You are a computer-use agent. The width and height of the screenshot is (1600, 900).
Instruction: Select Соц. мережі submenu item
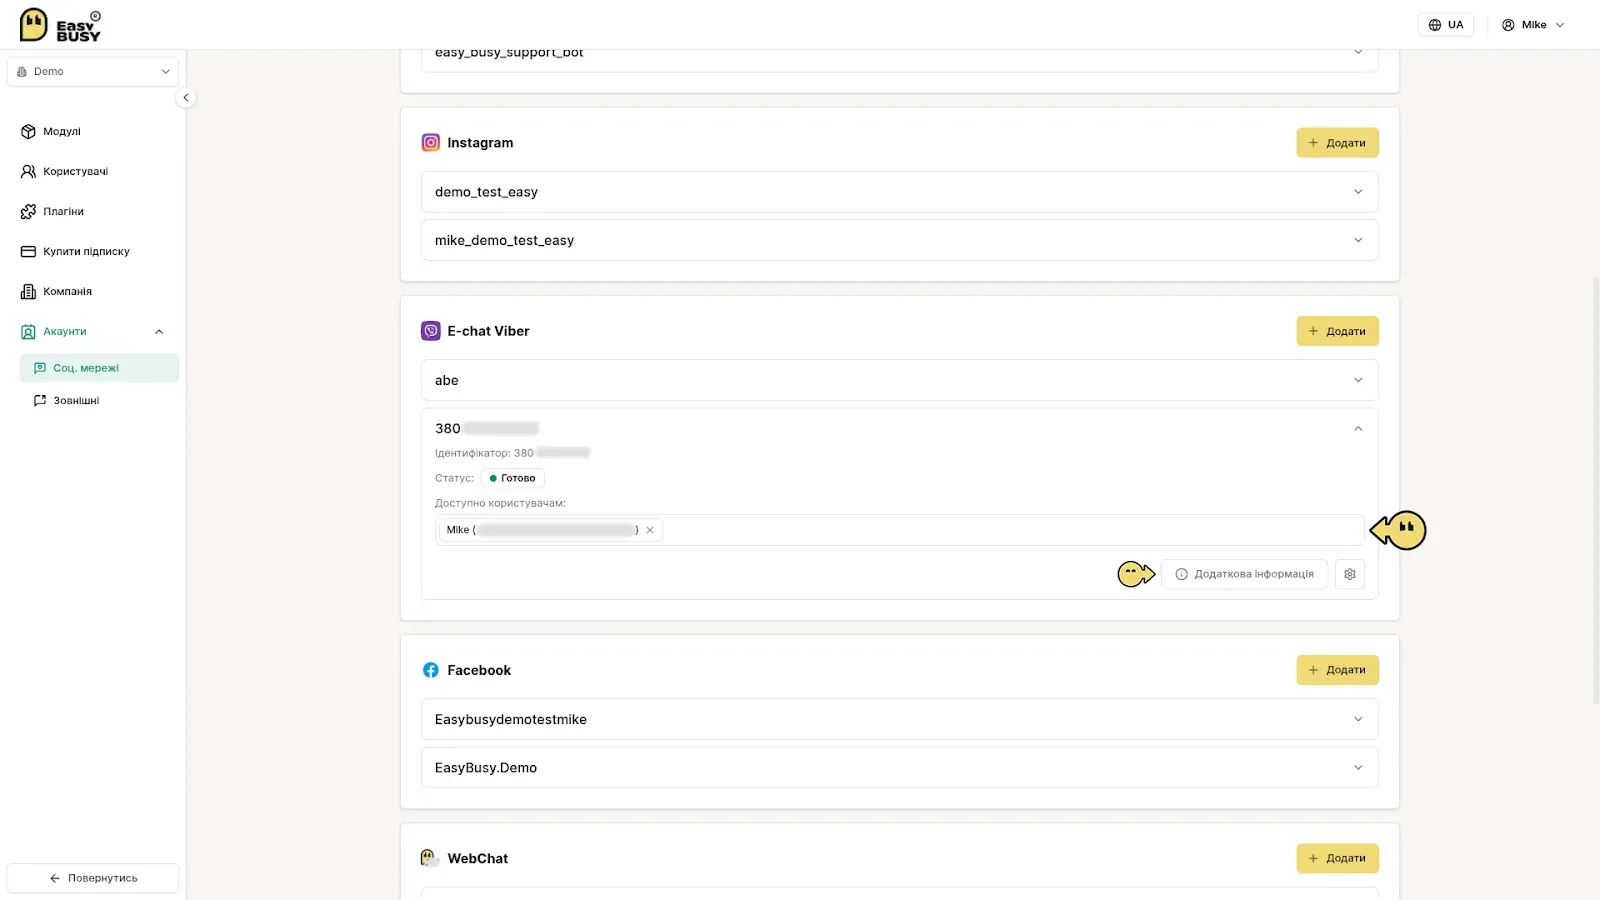click(99, 368)
